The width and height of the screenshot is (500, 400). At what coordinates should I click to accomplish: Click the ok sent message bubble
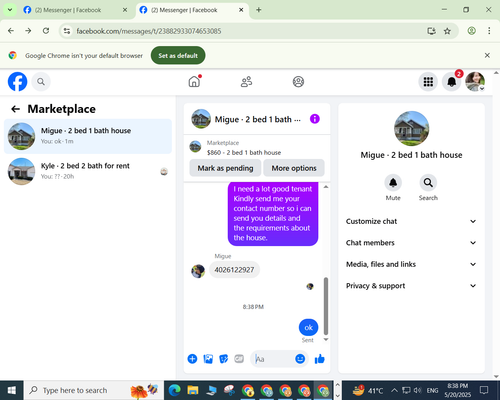pos(308,327)
